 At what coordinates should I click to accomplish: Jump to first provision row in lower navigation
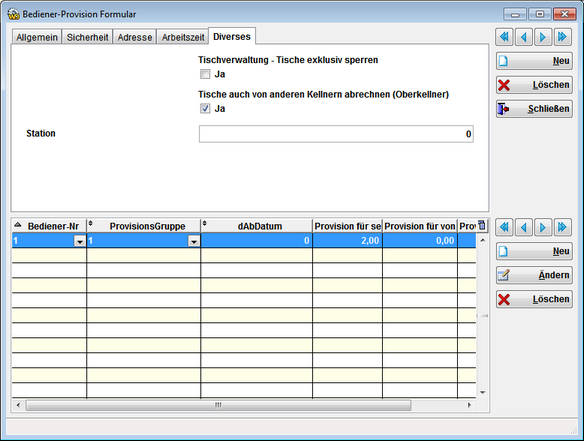point(504,227)
